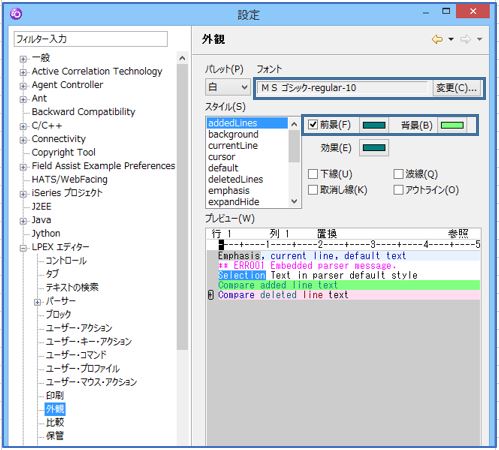Open HATS/WebFacing preferences

point(69,179)
